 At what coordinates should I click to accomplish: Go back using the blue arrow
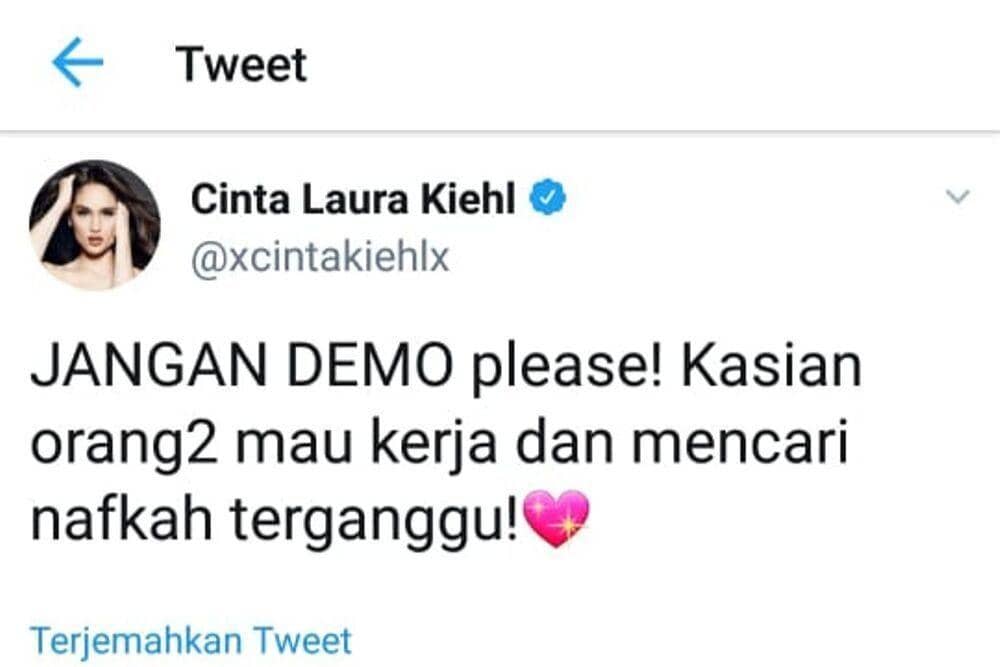point(77,62)
